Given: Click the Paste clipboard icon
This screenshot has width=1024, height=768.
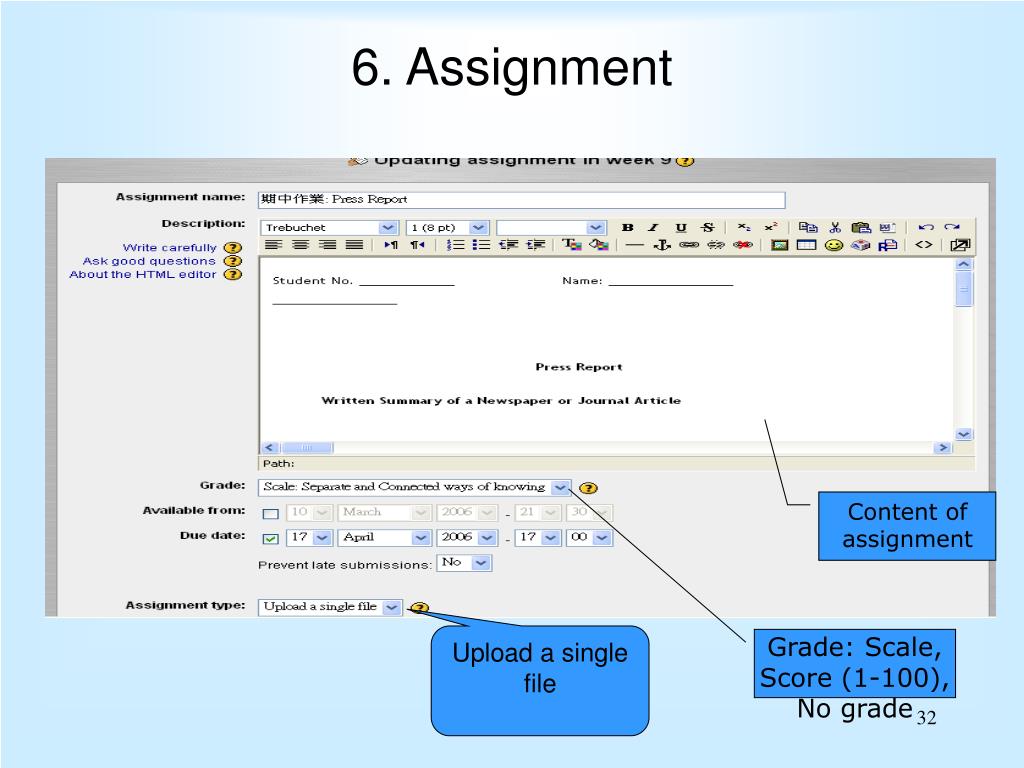Looking at the screenshot, I should click(861, 227).
